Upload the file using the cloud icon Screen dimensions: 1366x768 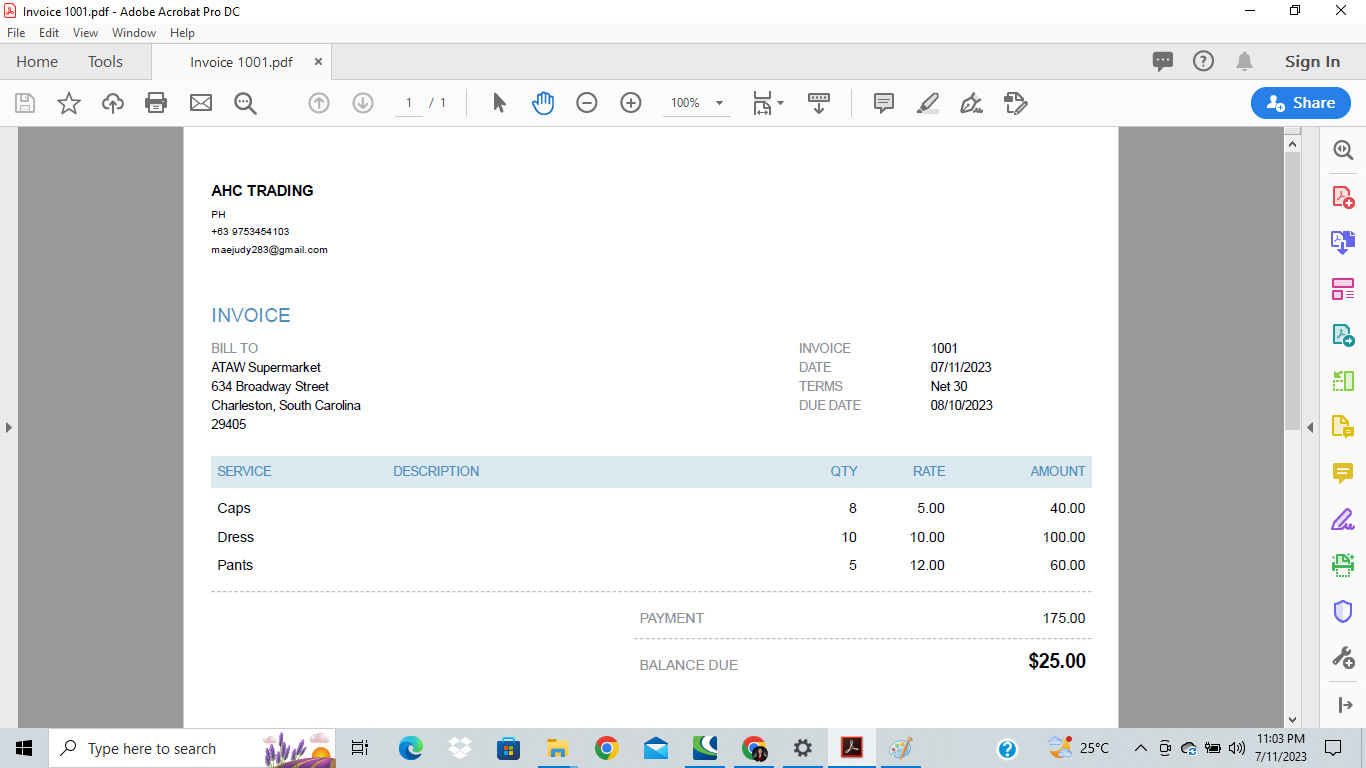[x=113, y=103]
